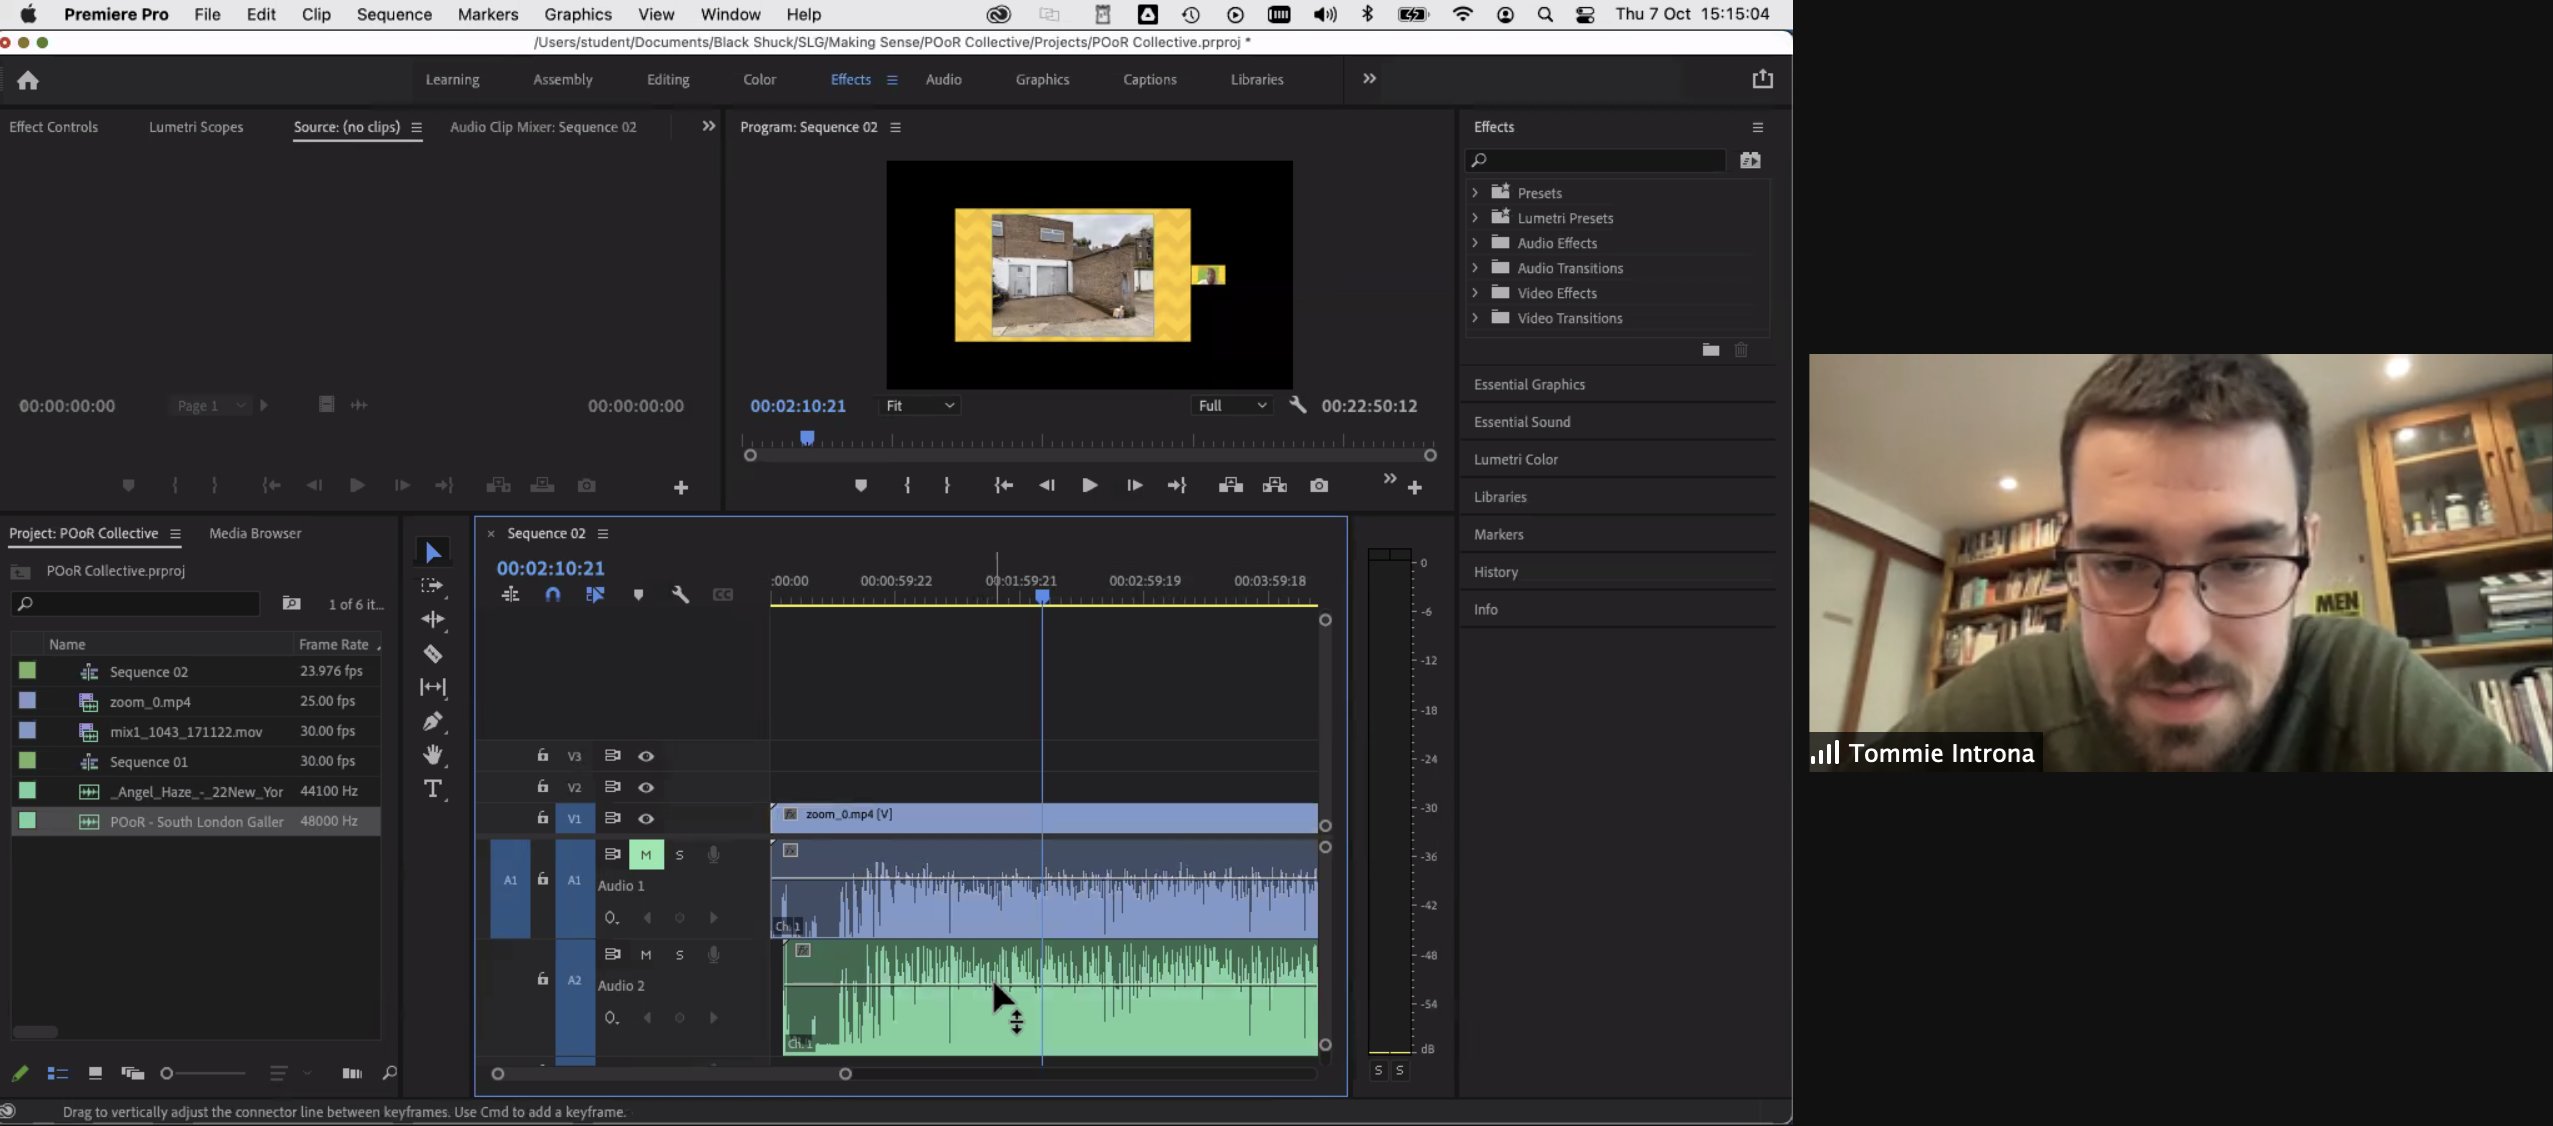2553x1126 pixels.
Task: Add marker in Program monitor
Action: 860,485
